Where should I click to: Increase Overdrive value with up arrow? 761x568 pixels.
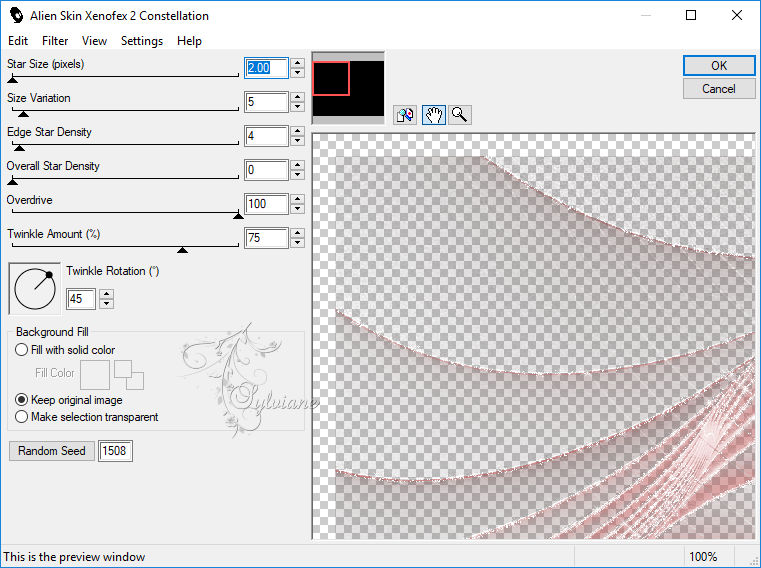tap(298, 199)
